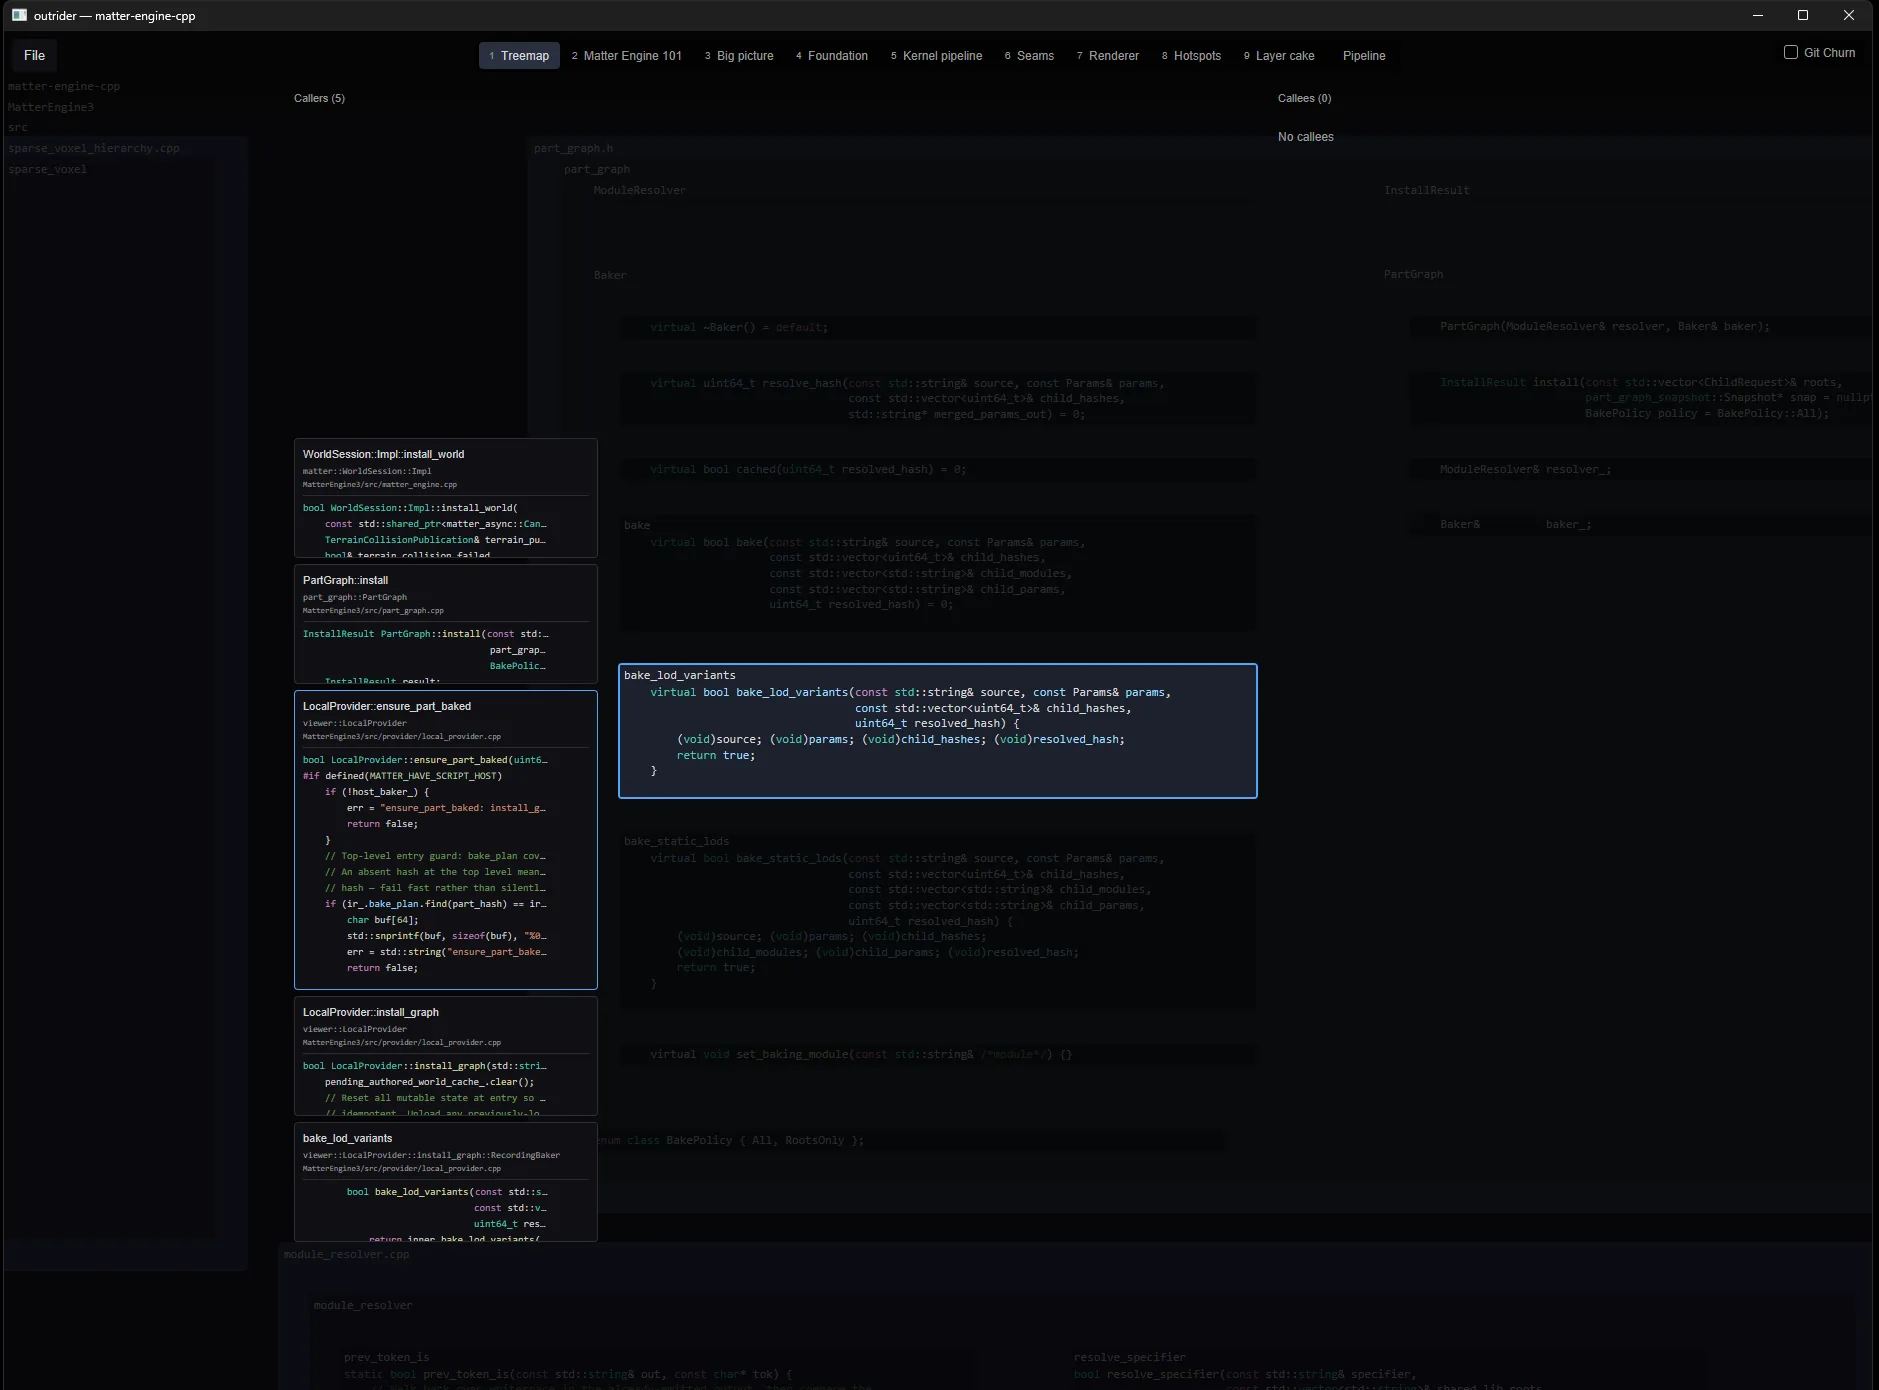Open the Matter Engine 101 tab
The image size is (1879, 1390).
(627, 56)
